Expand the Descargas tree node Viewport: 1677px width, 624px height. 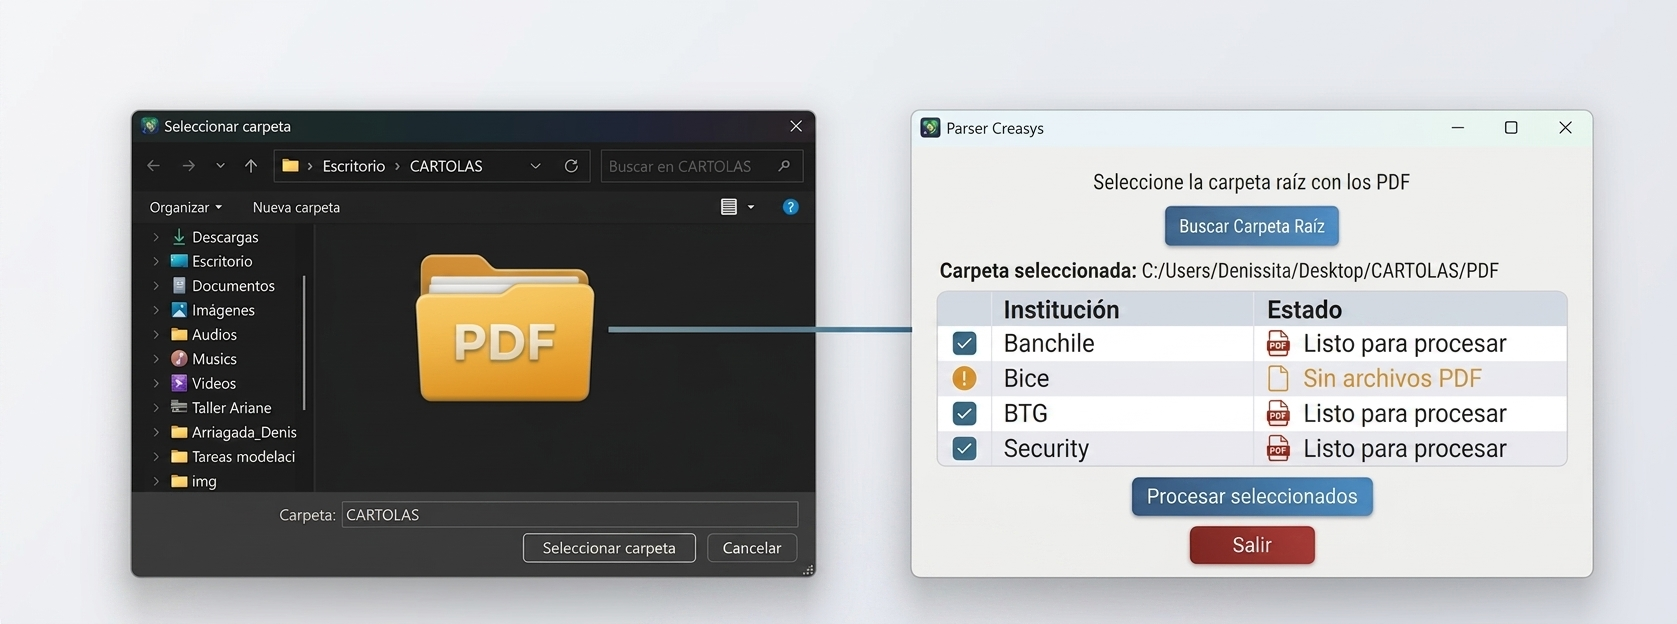pyautogui.click(x=156, y=237)
